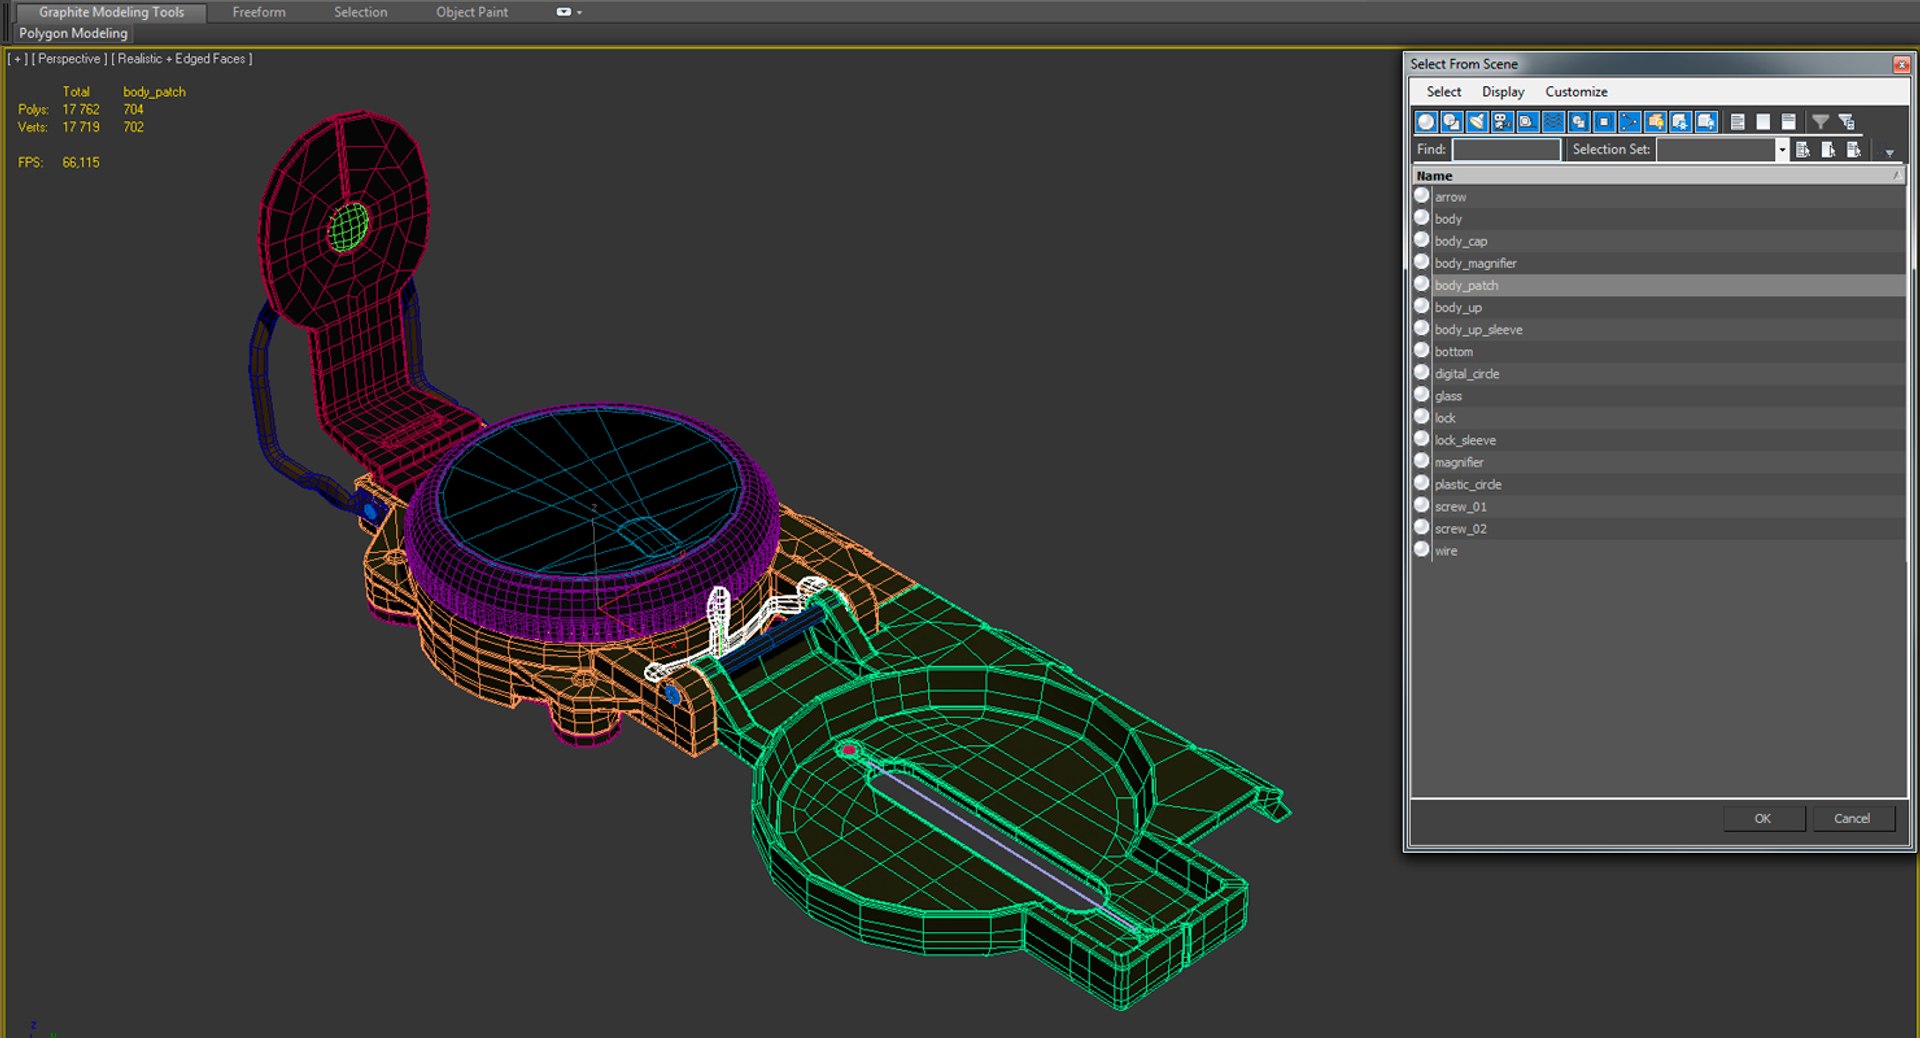Screen dimensions: 1920x1038
Task: Click Display Bone Objects icon
Action: click(1630, 122)
